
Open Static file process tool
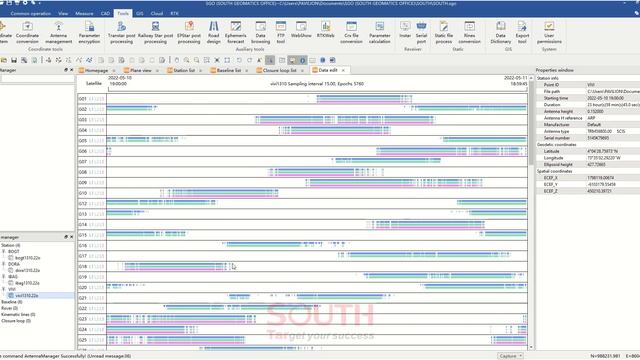444,32
